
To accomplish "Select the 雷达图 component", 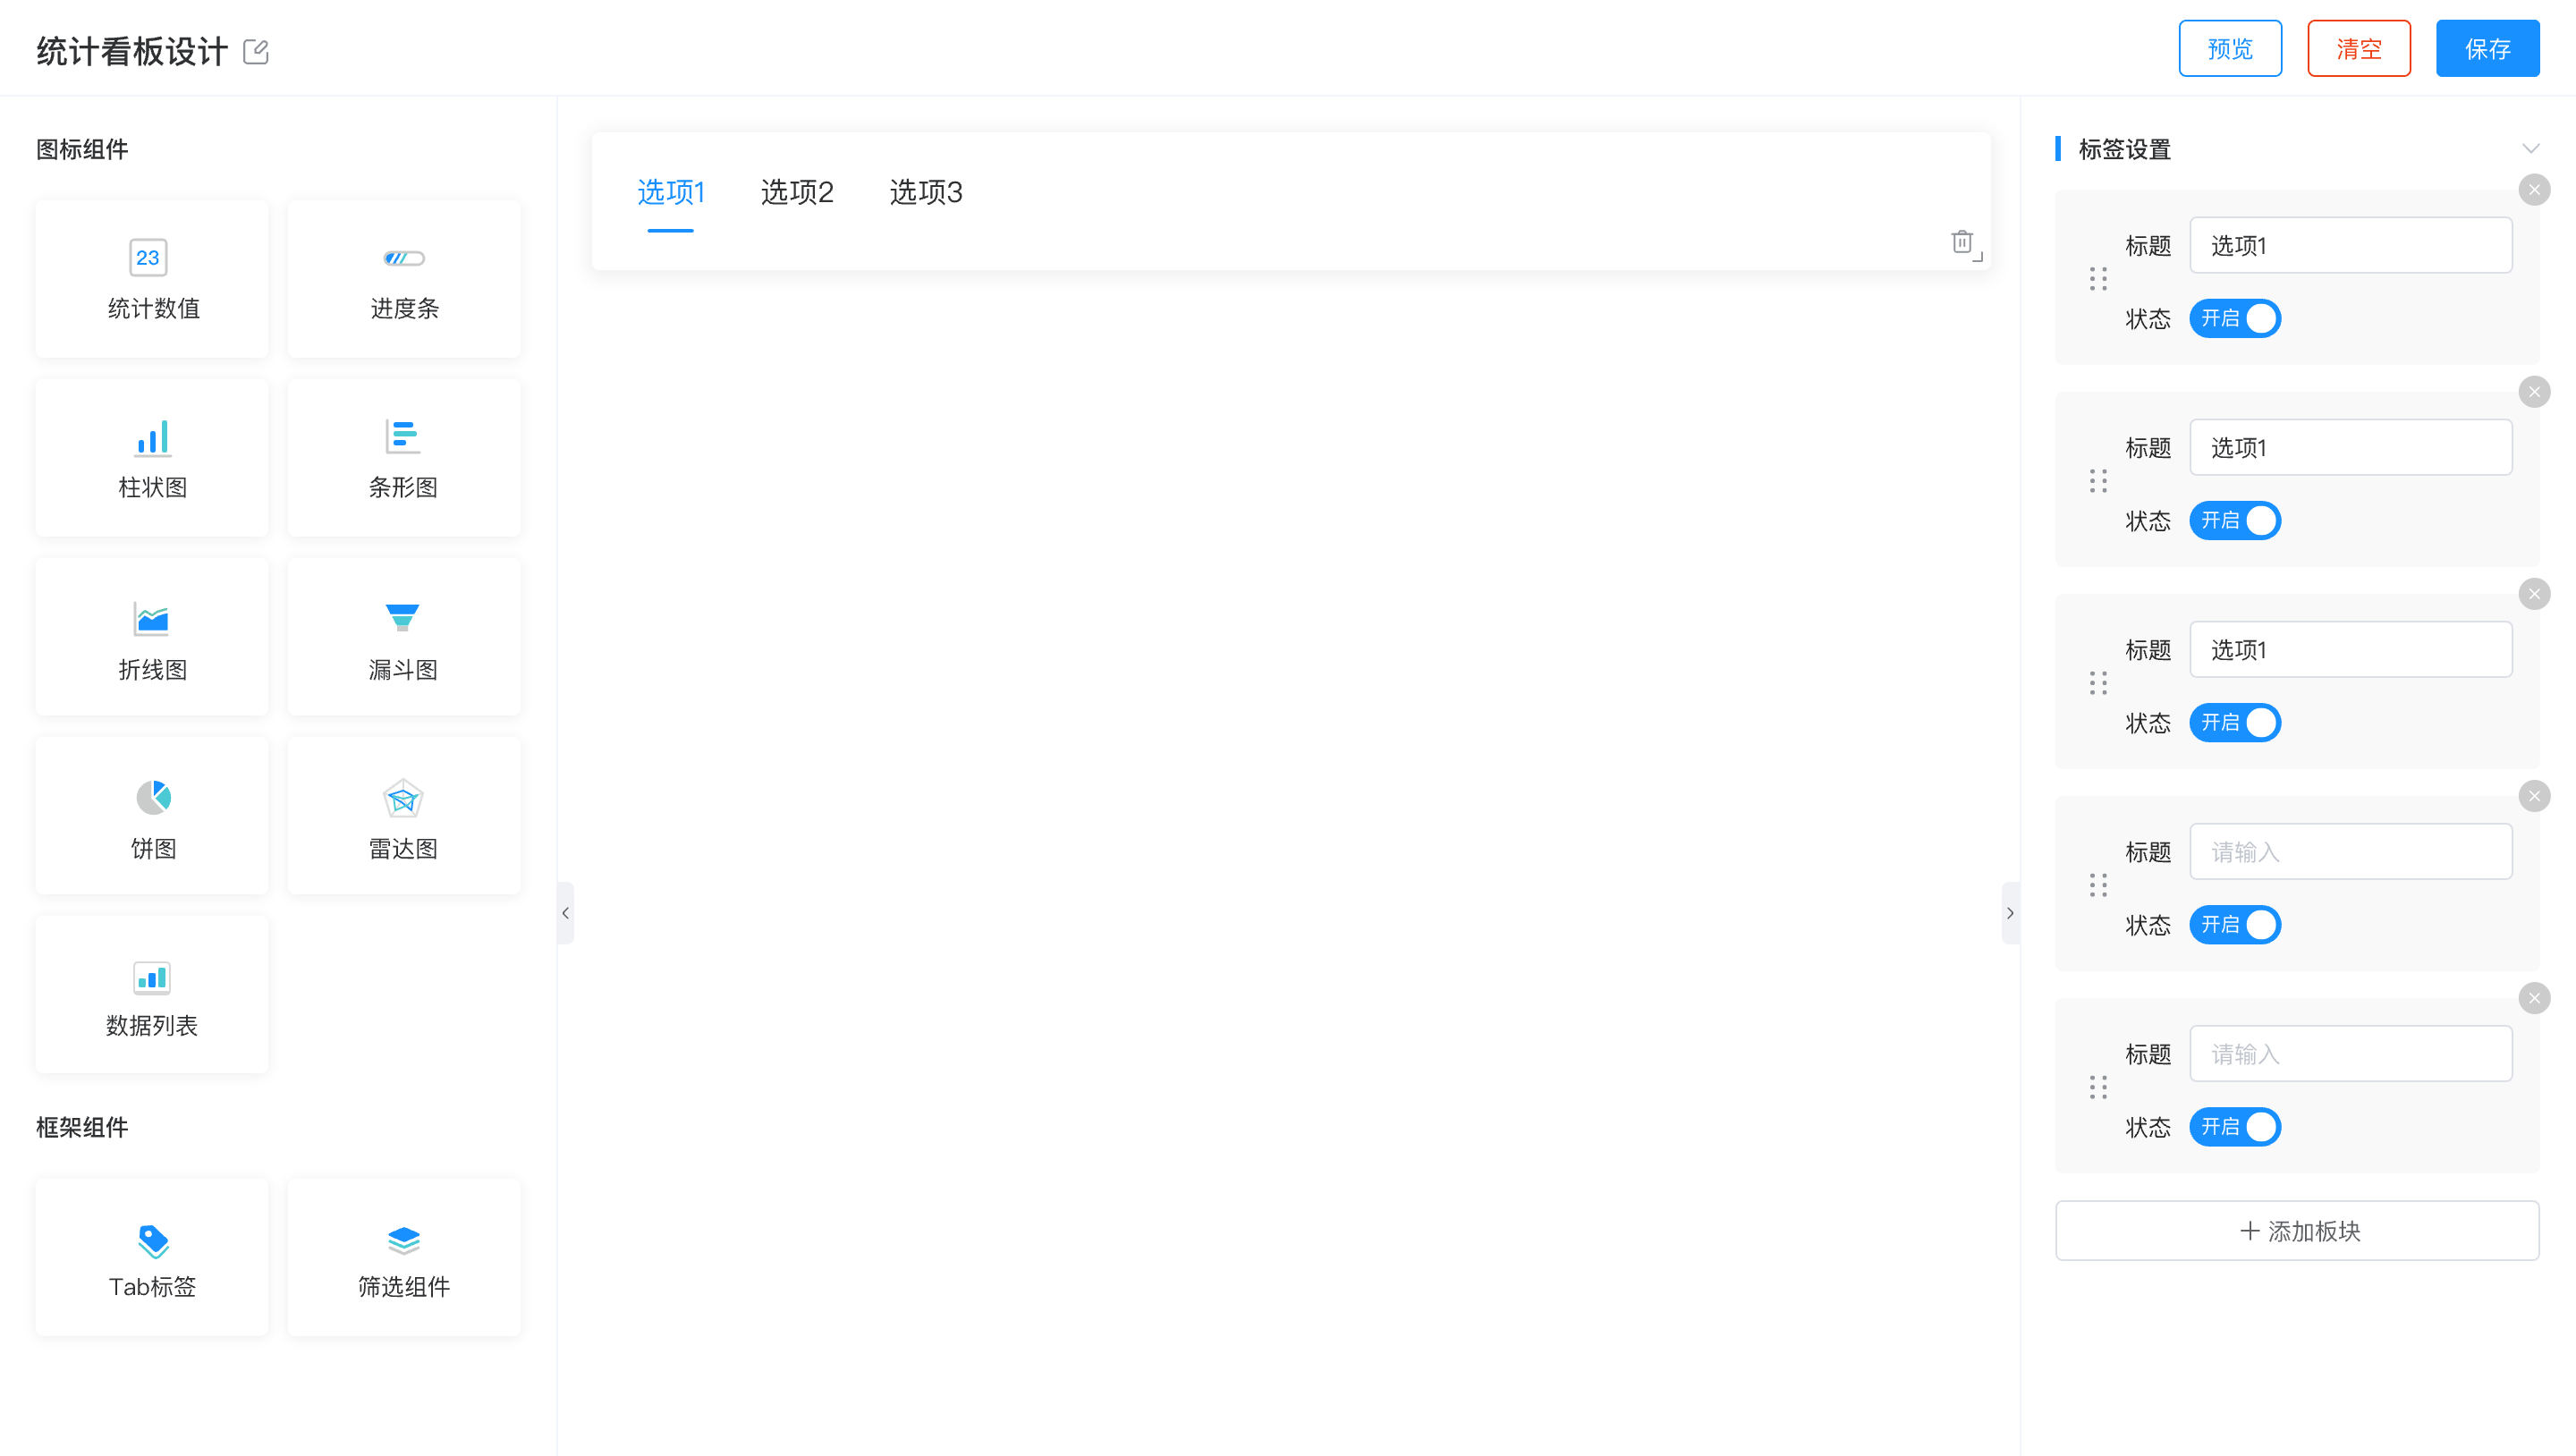I will click(x=403, y=815).
